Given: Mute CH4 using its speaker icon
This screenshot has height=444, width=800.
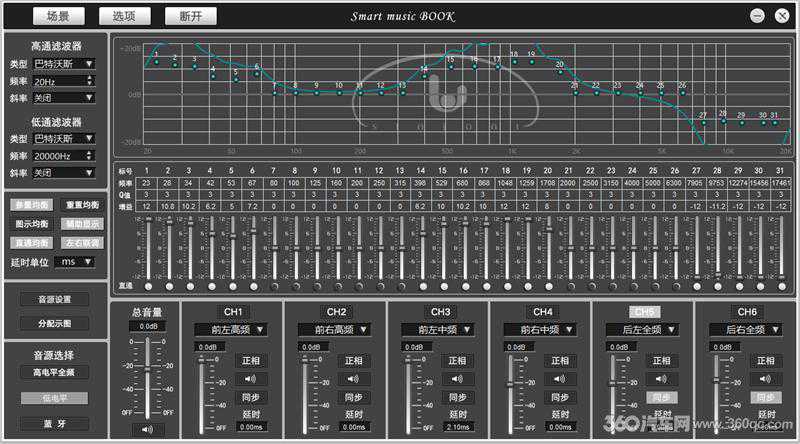Looking at the screenshot, I should [557, 379].
